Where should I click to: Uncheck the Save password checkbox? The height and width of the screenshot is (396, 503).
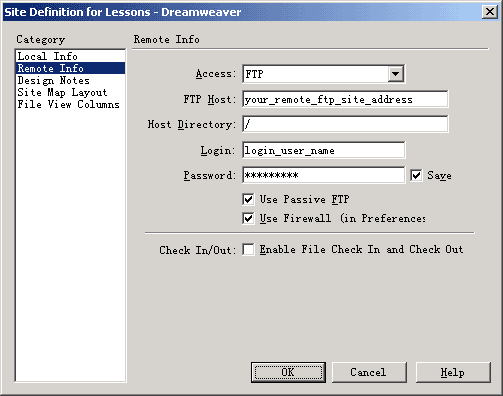[x=416, y=175]
